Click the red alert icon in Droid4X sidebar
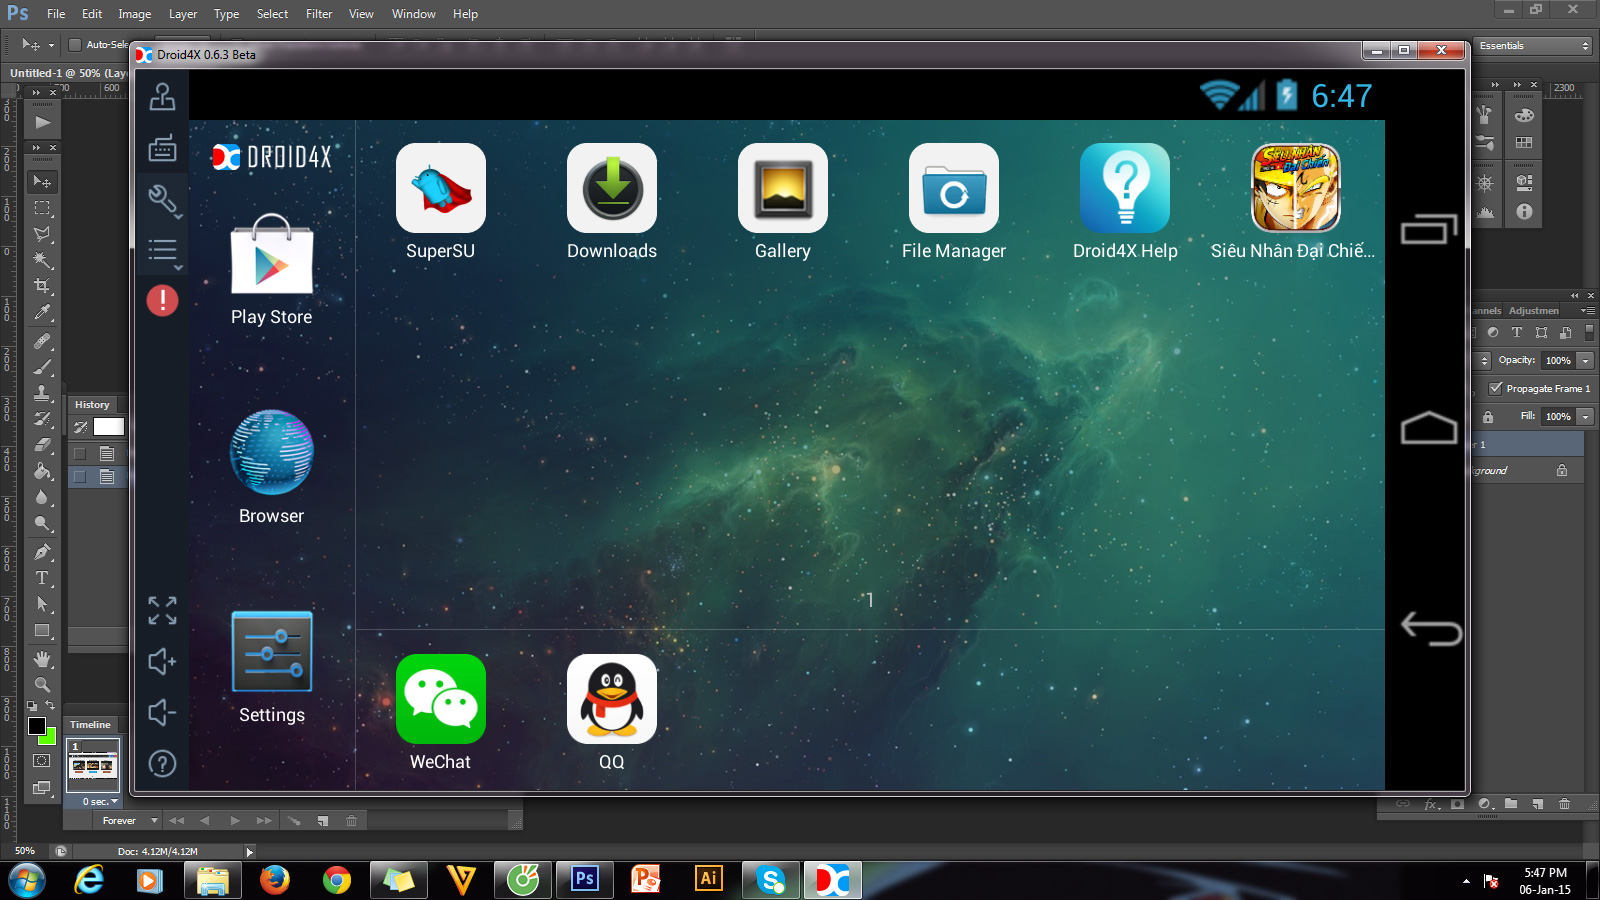This screenshot has width=1600, height=900. pos(162,300)
